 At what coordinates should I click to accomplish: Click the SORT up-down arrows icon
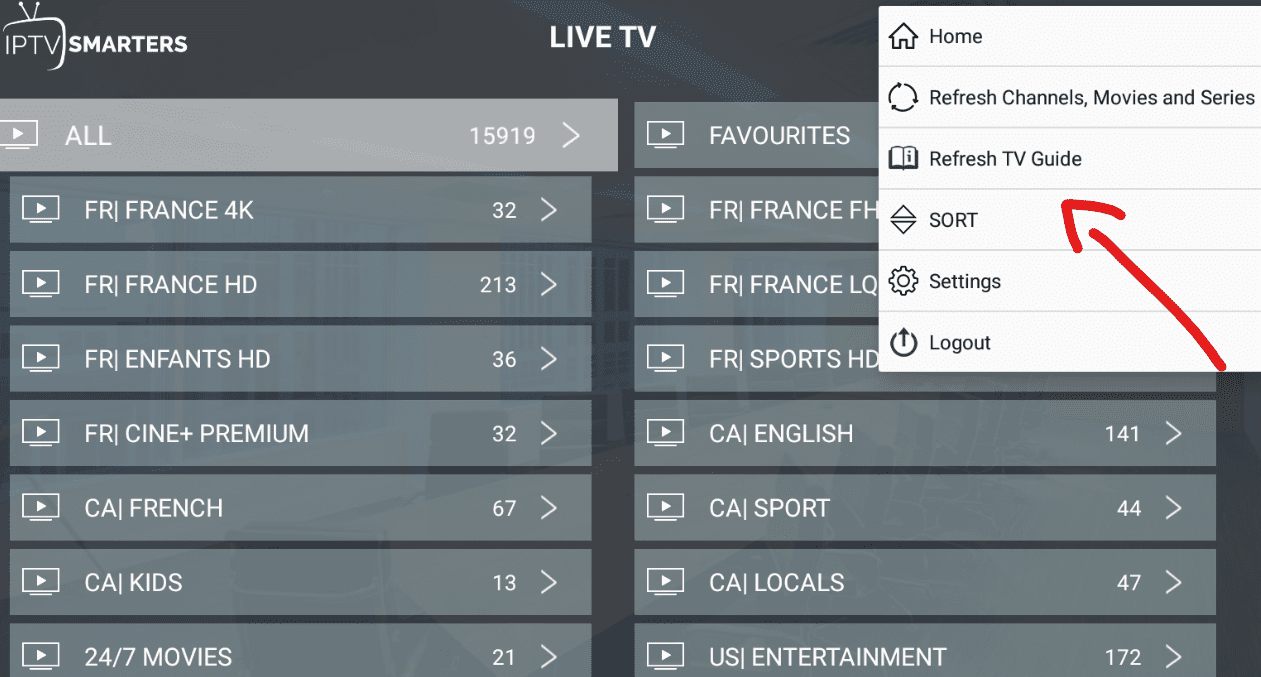[903, 220]
